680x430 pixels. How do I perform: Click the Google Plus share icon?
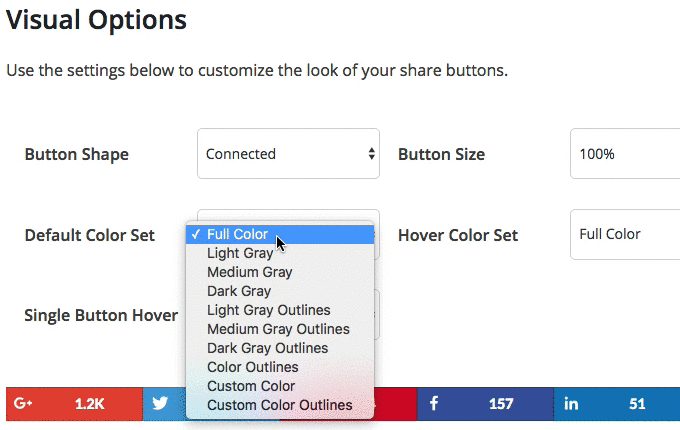click(x=23, y=404)
